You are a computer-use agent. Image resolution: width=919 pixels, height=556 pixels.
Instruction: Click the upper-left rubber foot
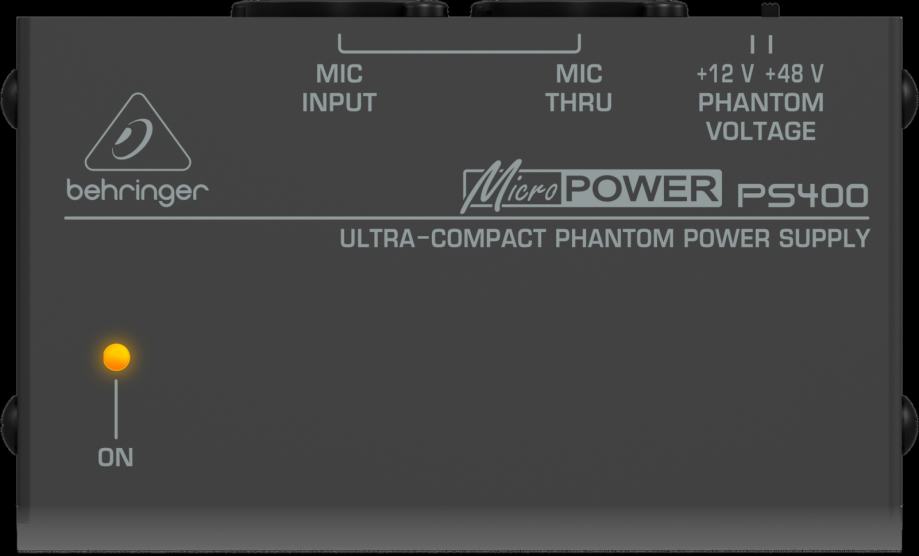pyautogui.click(x=9, y=98)
